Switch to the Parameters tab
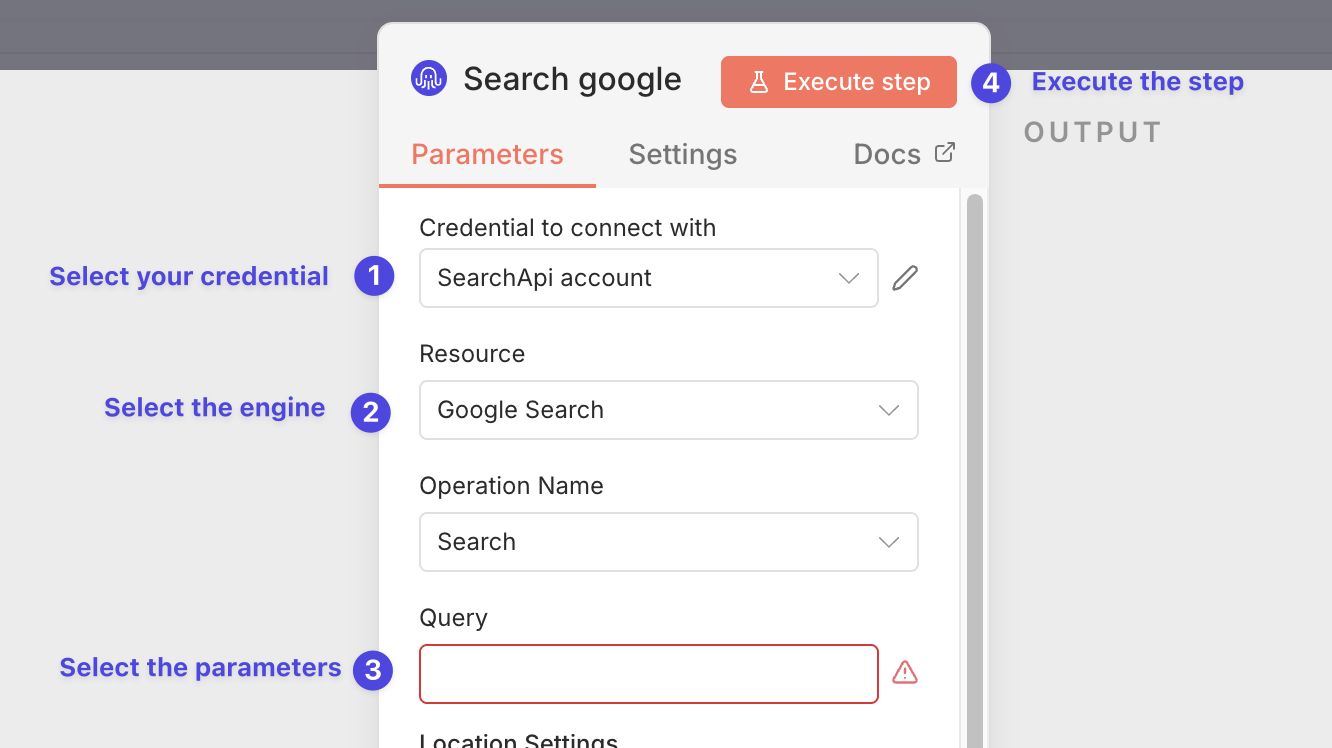1332x748 pixels. click(488, 154)
